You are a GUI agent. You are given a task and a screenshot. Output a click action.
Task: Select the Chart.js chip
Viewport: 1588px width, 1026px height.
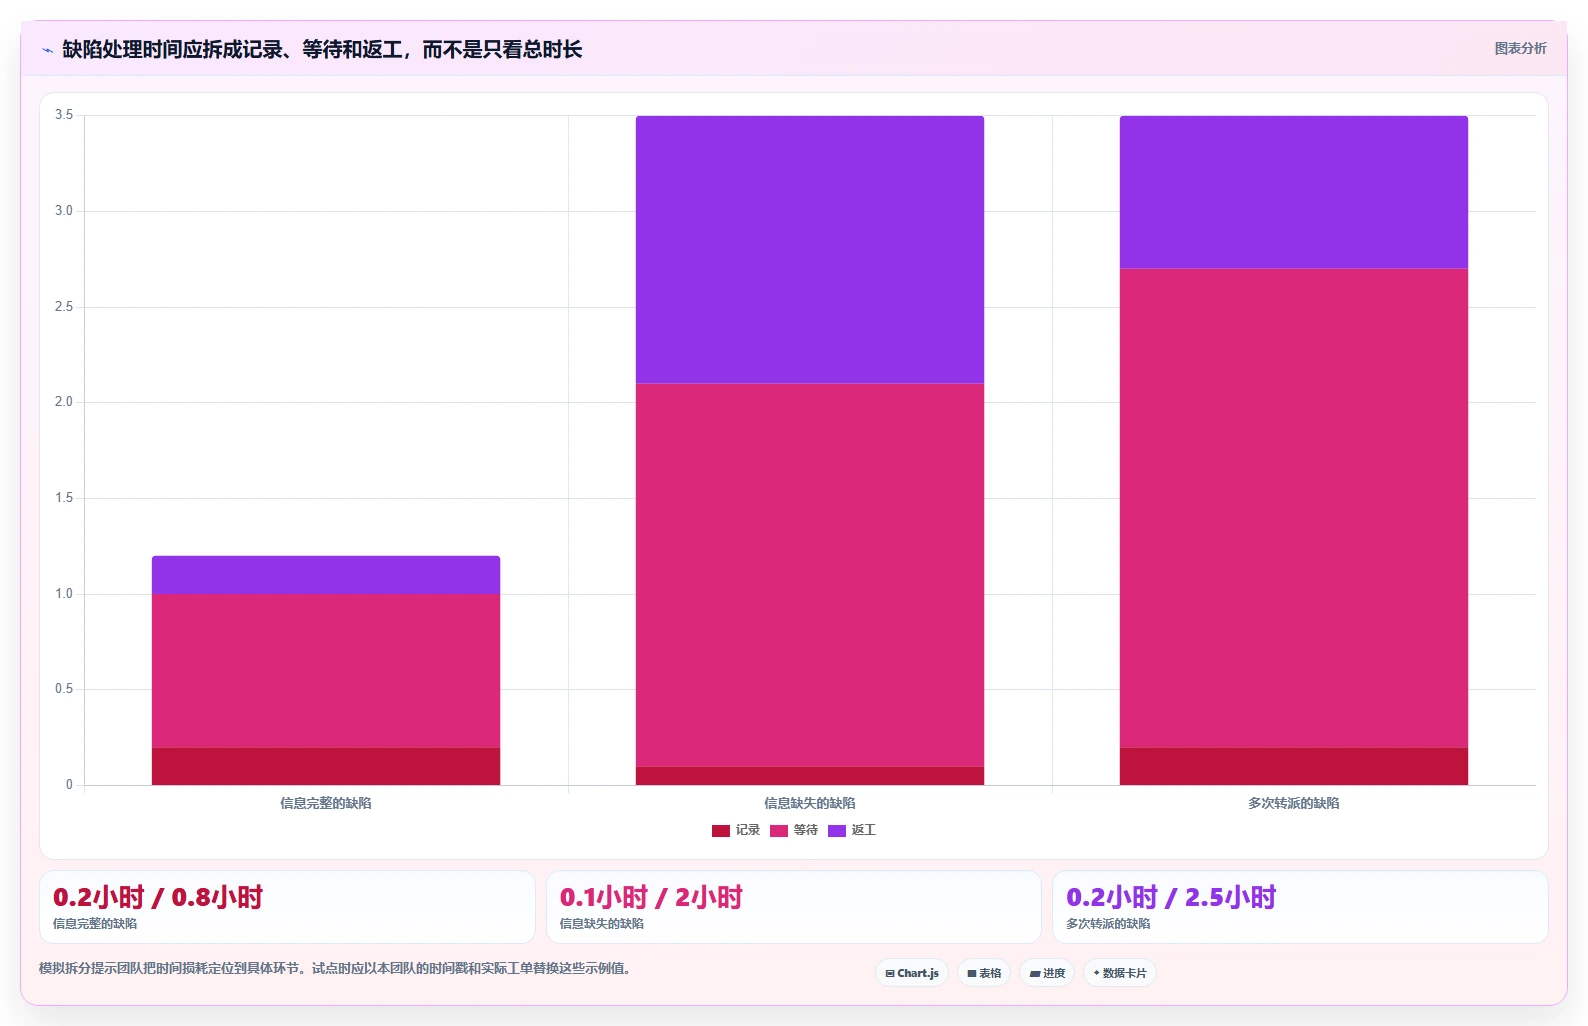click(x=912, y=973)
